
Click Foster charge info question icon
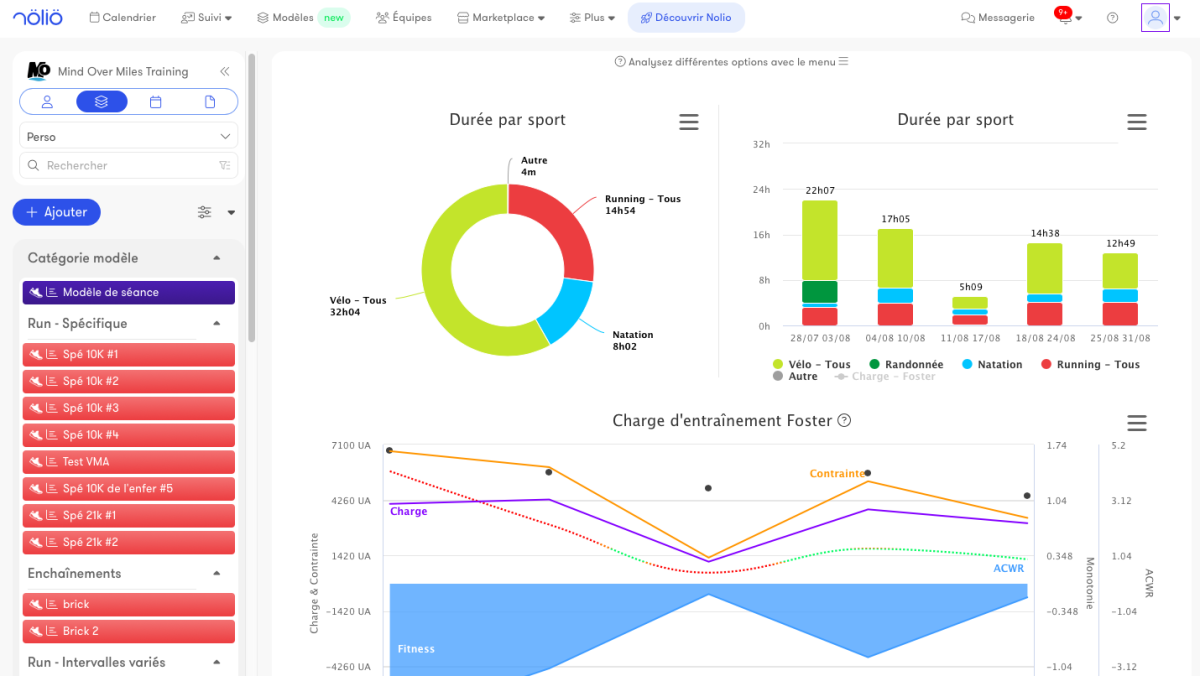844,421
